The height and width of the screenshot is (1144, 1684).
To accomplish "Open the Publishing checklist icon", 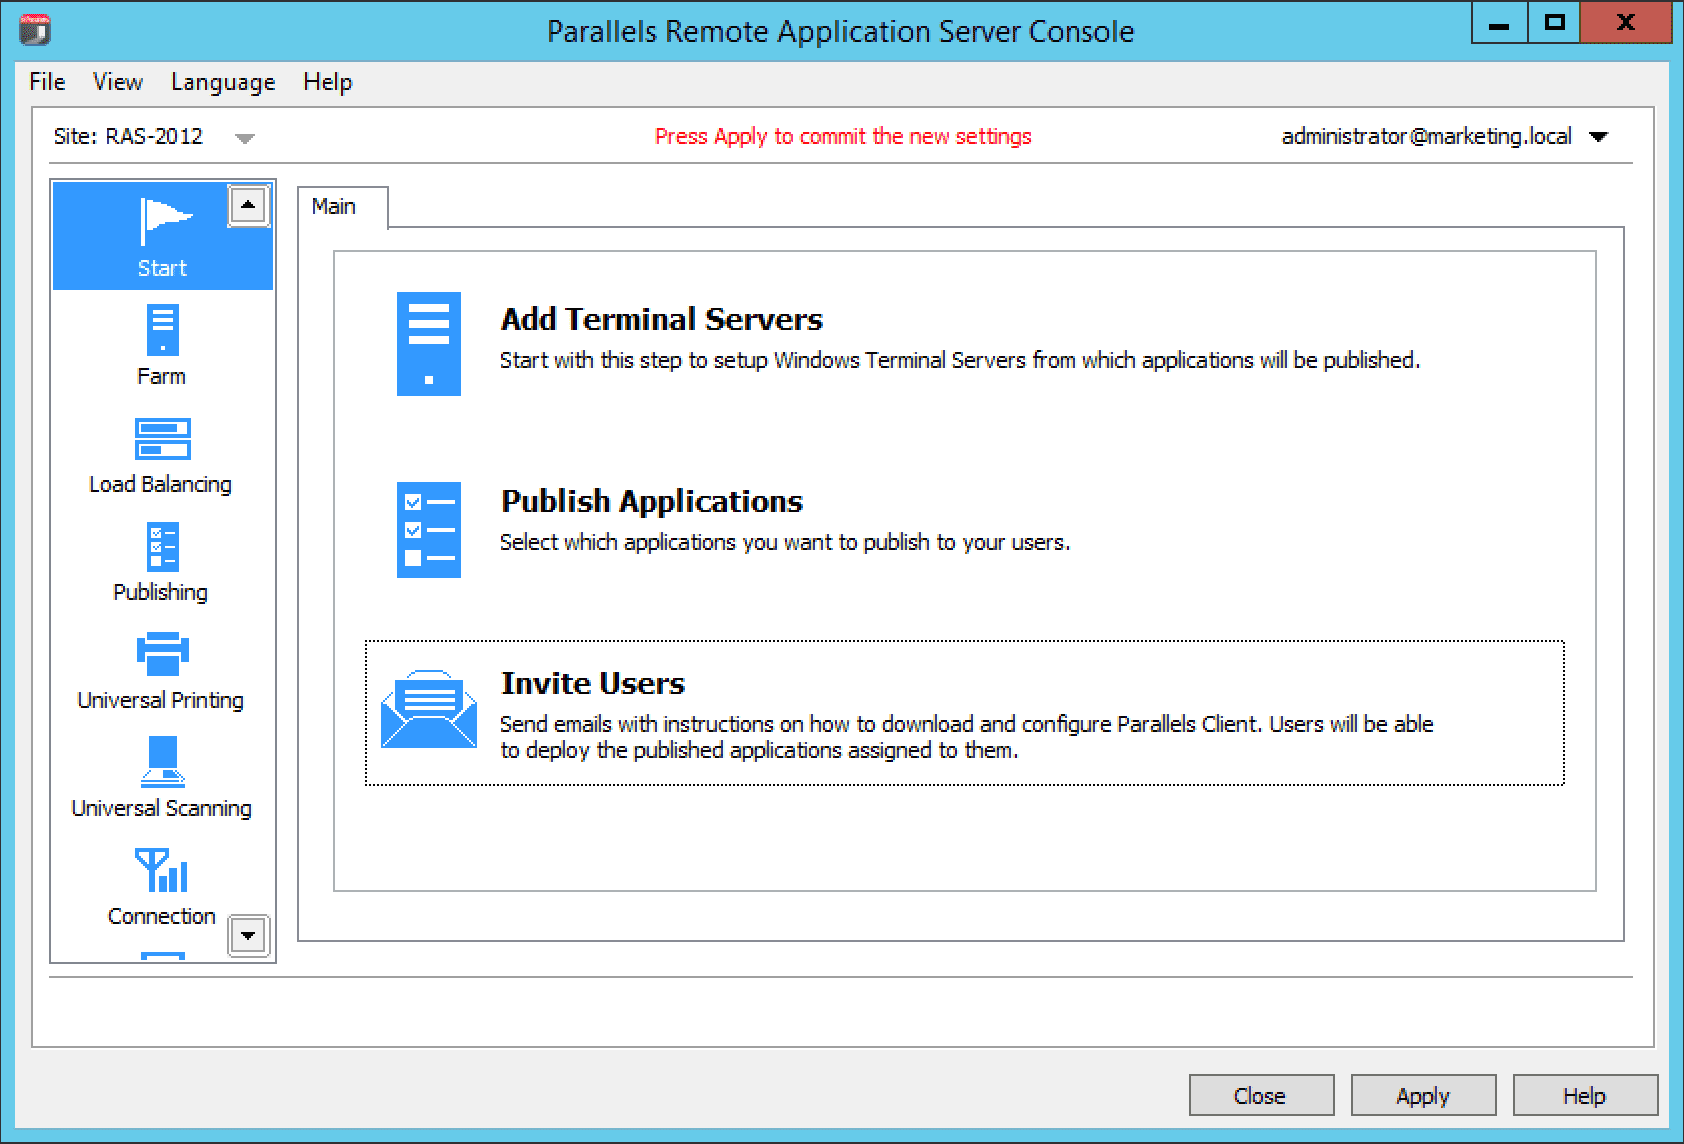I will tap(163, 547).
